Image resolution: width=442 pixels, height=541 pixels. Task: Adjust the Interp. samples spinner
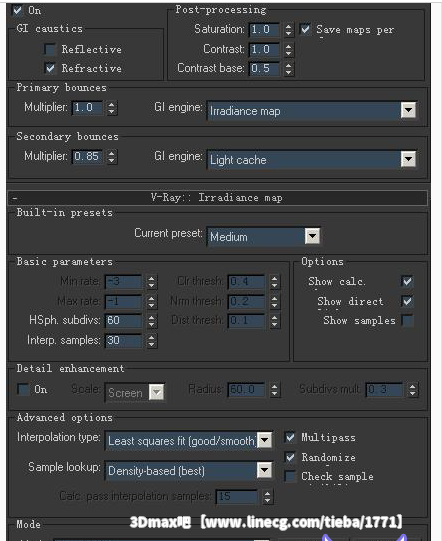(x=151, y=341)
